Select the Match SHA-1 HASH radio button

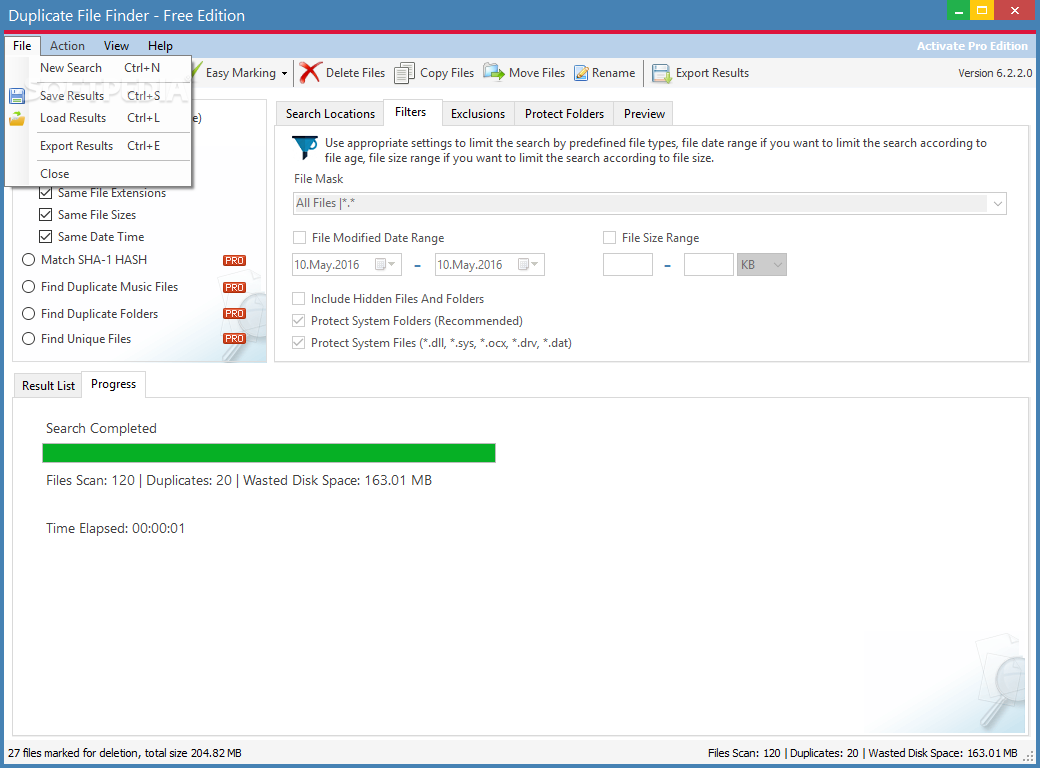point(29,260)
